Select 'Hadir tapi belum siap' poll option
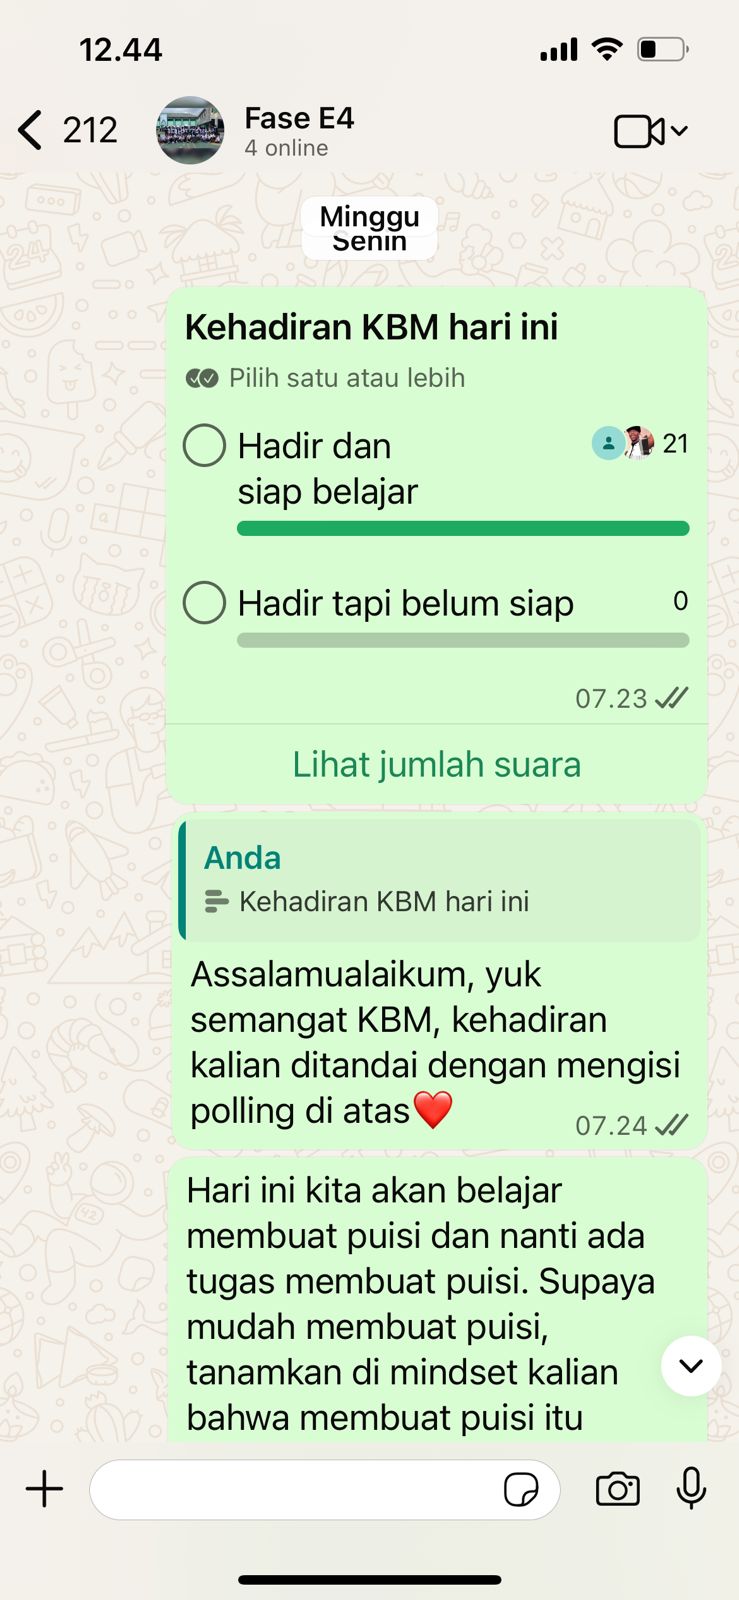 coord(204,603)
